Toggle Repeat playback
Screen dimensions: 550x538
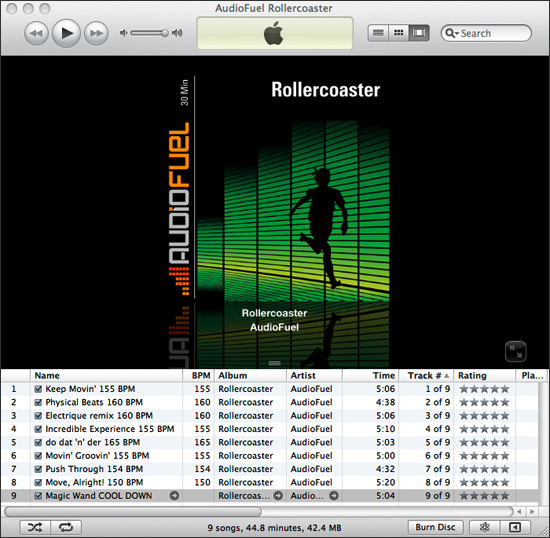pos(66,527)
